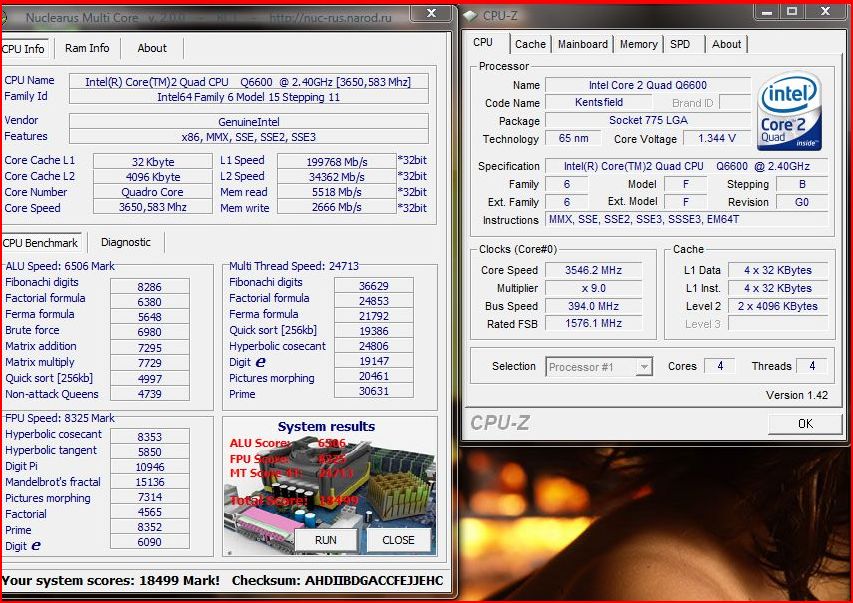853x603 pixels.
Task: Click Core Speed 3546.2 MHz value
Action: tap(593, 270)
